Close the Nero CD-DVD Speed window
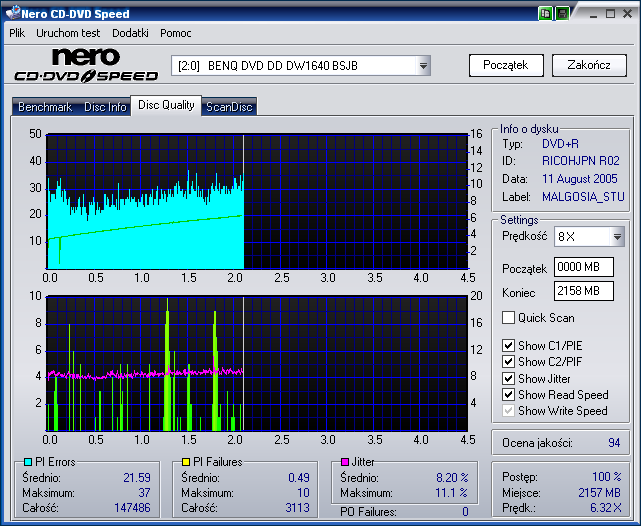 (x=628, y=14)
